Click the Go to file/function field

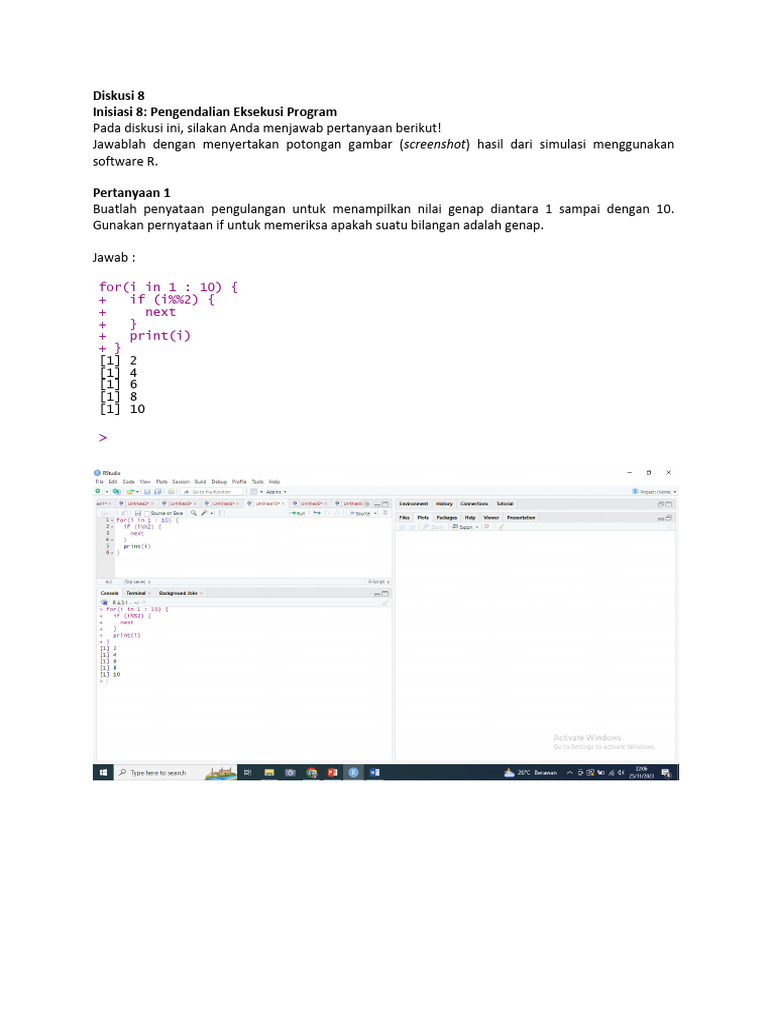tap(212, 492)
